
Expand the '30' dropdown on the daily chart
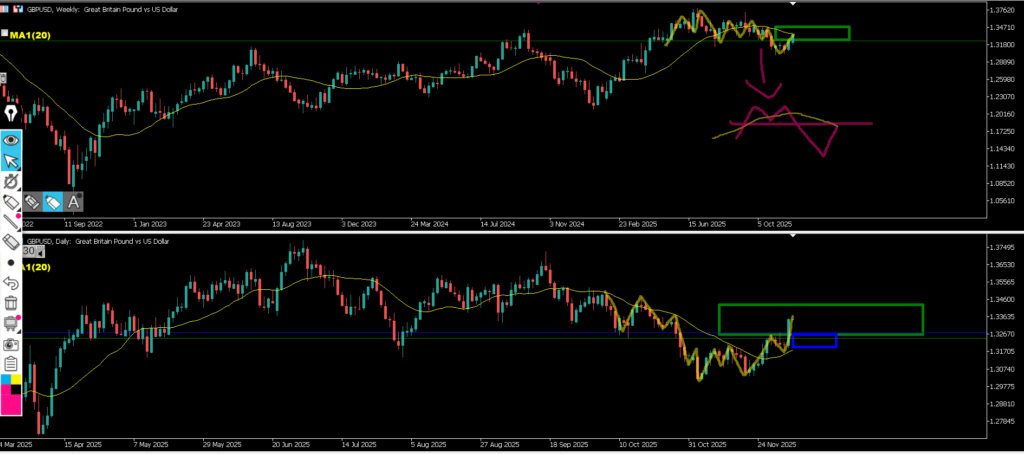pyautogui.click(x=29, y=252)
